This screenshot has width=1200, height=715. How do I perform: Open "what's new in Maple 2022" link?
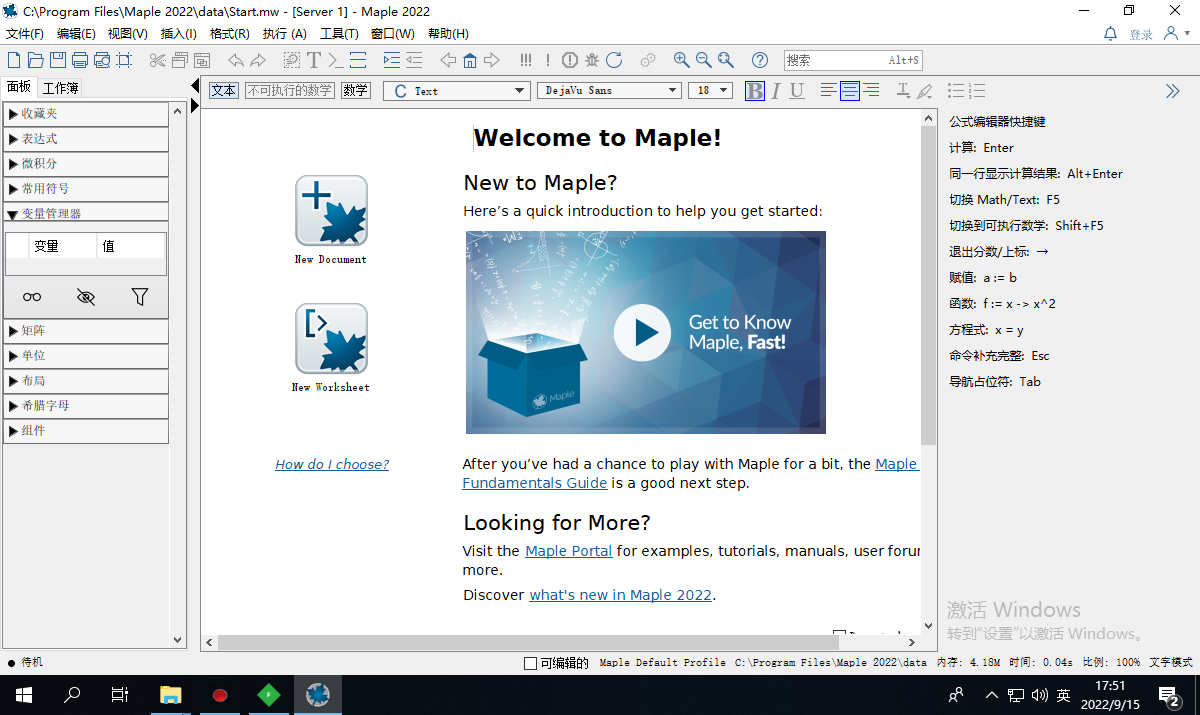point(620,595)
